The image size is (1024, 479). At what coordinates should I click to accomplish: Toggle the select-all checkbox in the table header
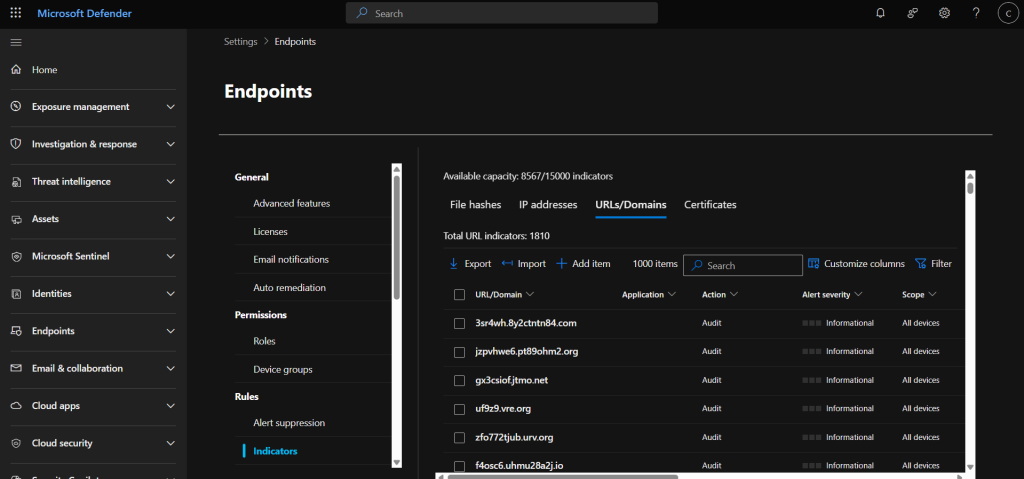[459, 295]
